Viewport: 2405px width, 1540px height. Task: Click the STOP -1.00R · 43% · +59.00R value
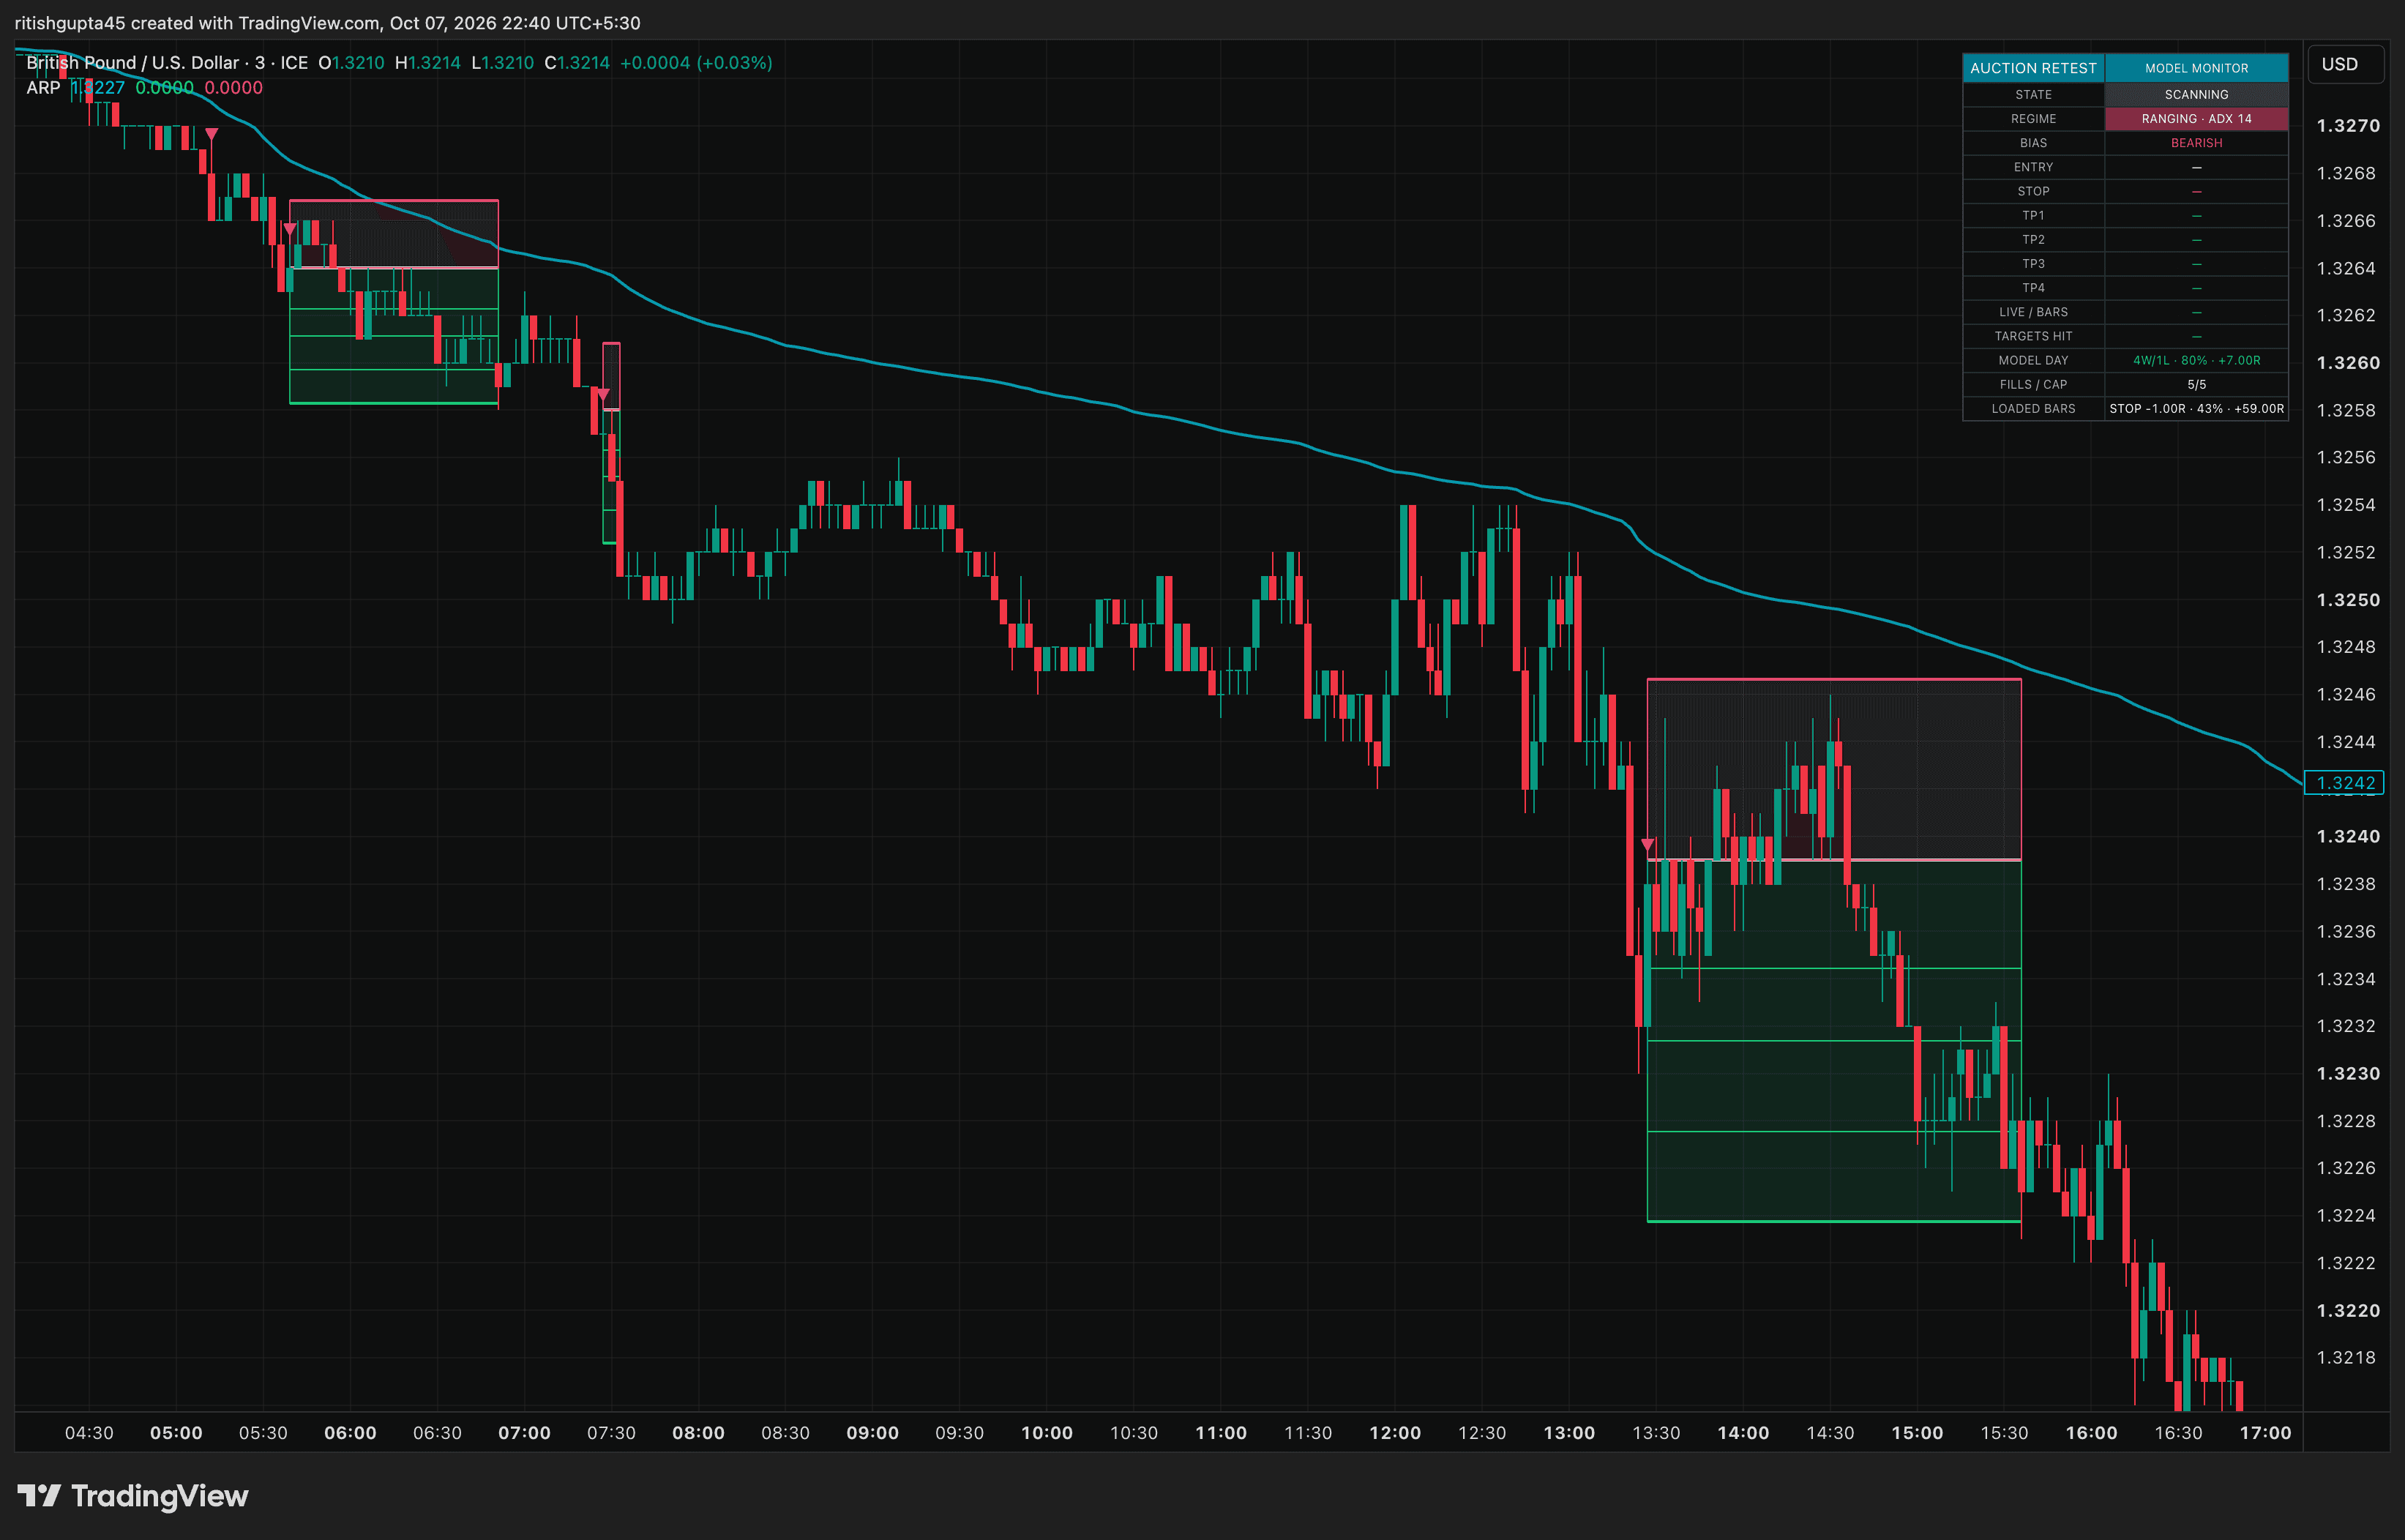pos(2196,409)
